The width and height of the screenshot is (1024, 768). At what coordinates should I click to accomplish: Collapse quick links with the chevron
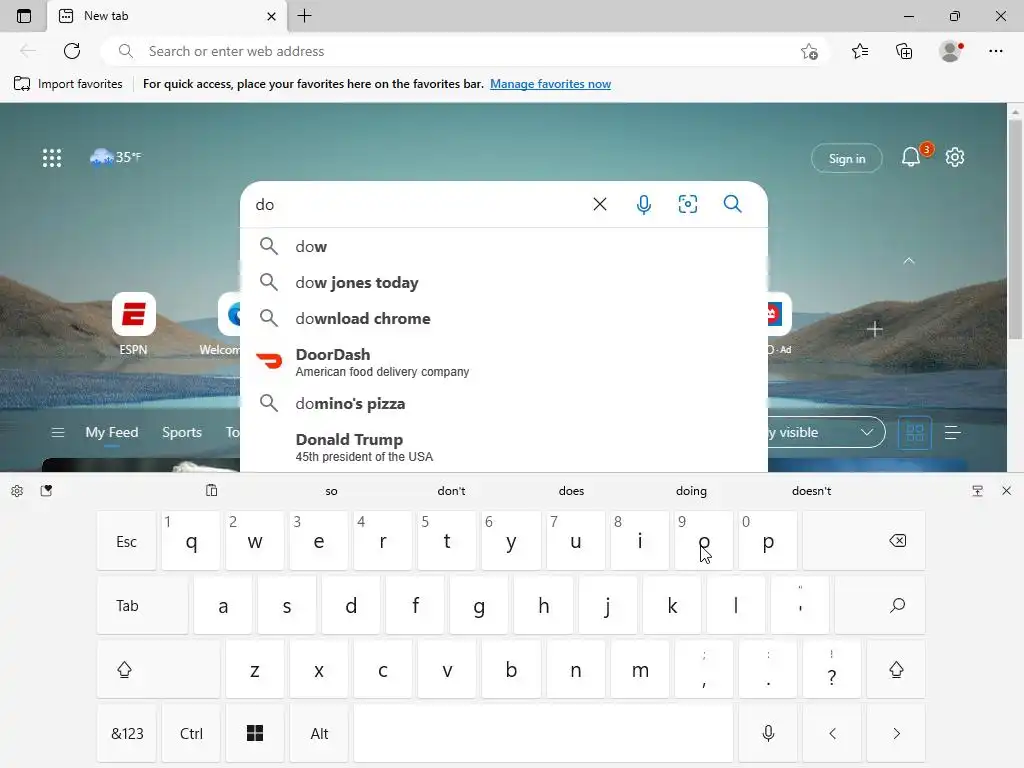(908, 261)
